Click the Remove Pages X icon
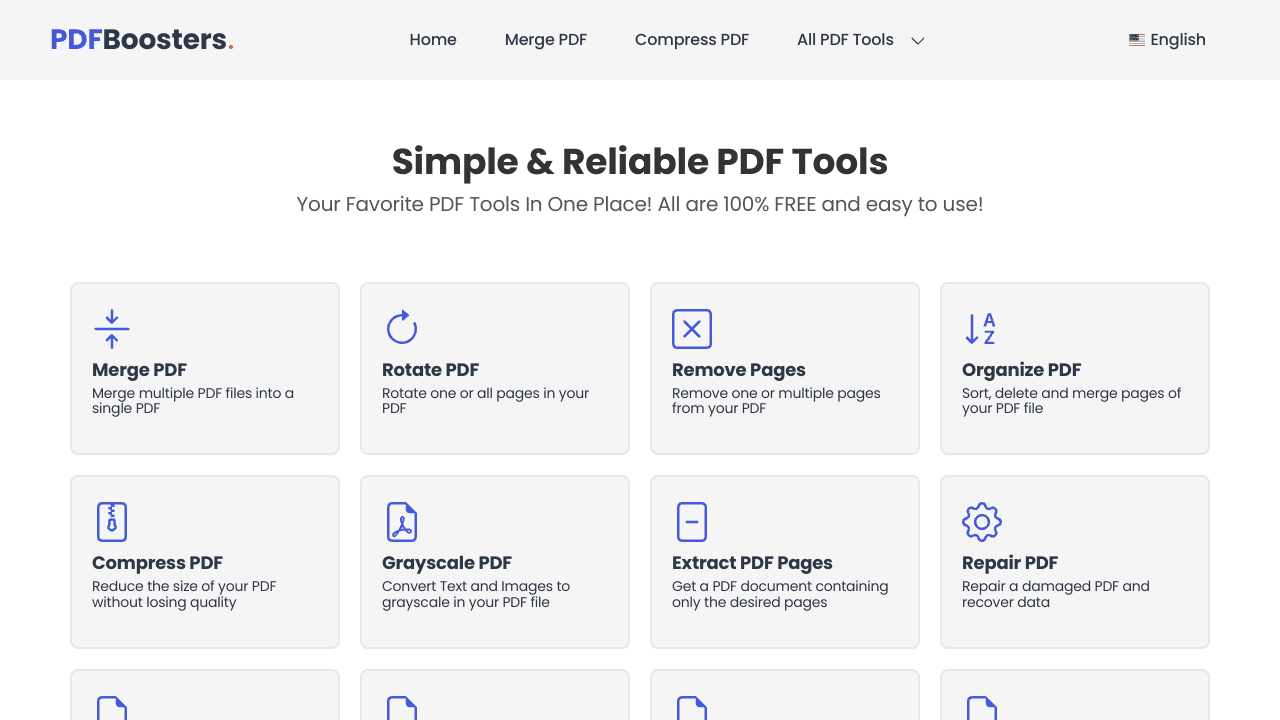The height and width of the screenshot is (720, 1280). pyautogui.click(x=692, y=328)
